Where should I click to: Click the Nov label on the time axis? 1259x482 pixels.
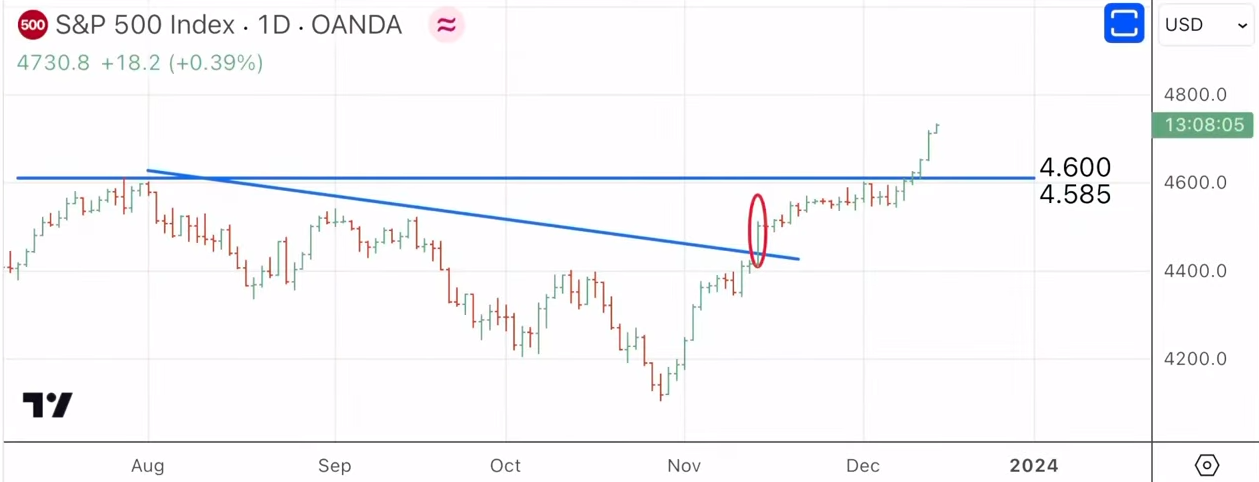pyautogui.click(x=685, y=466)
